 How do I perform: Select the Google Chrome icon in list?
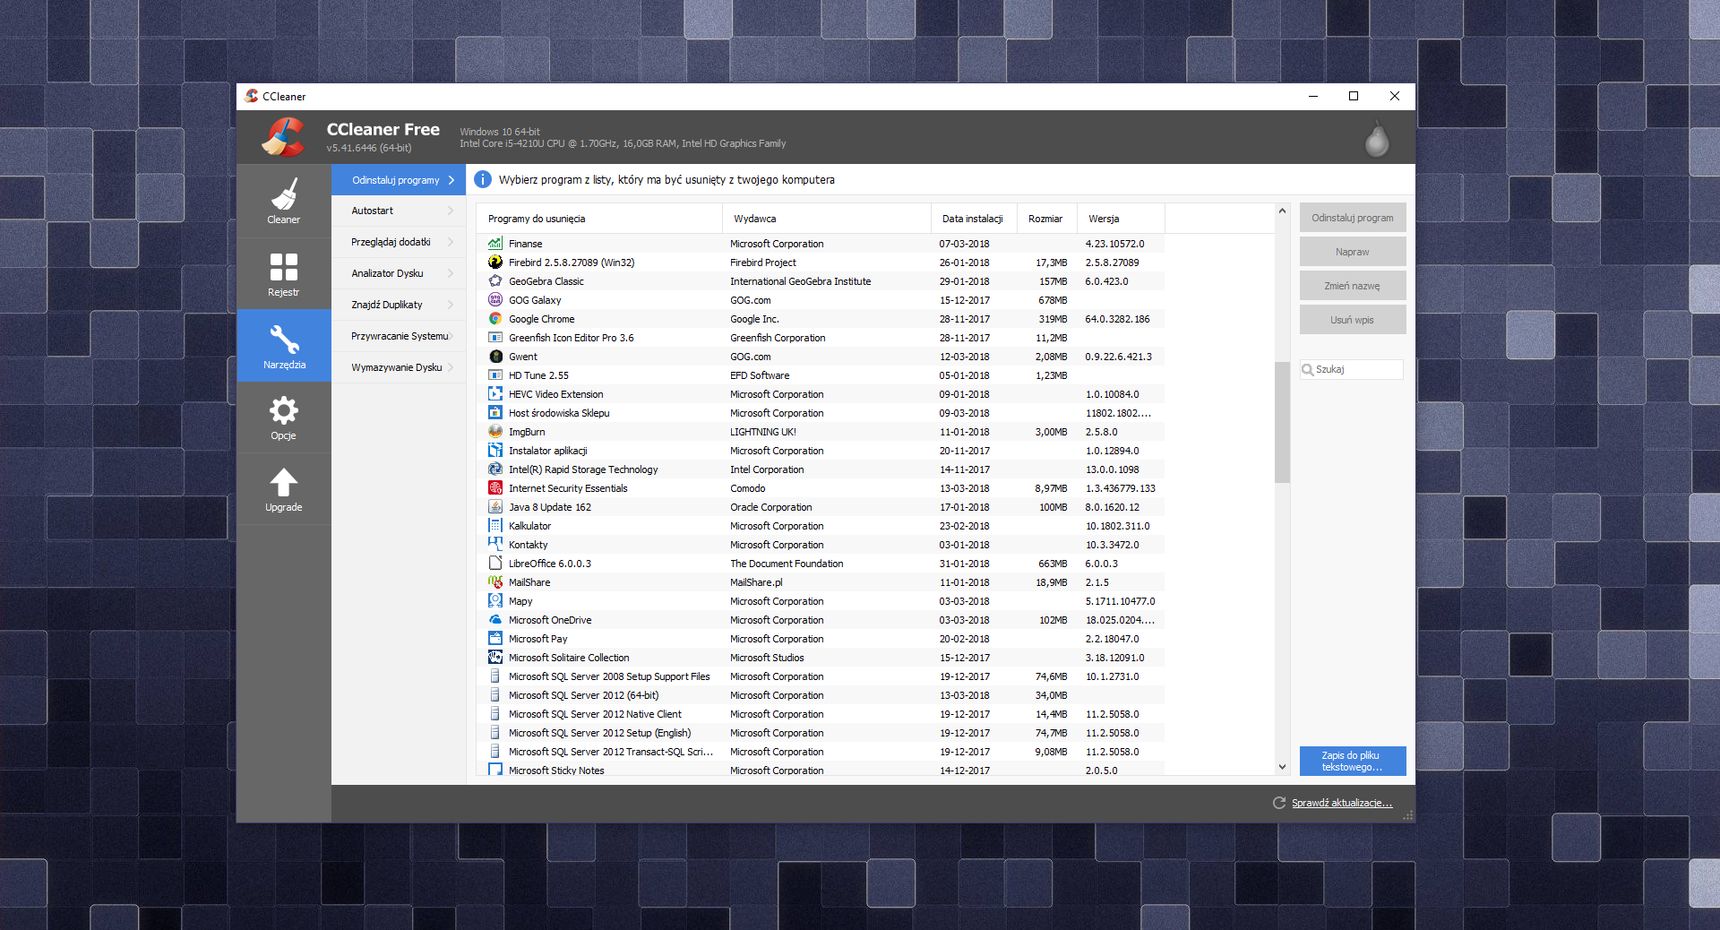pos(495,319)
